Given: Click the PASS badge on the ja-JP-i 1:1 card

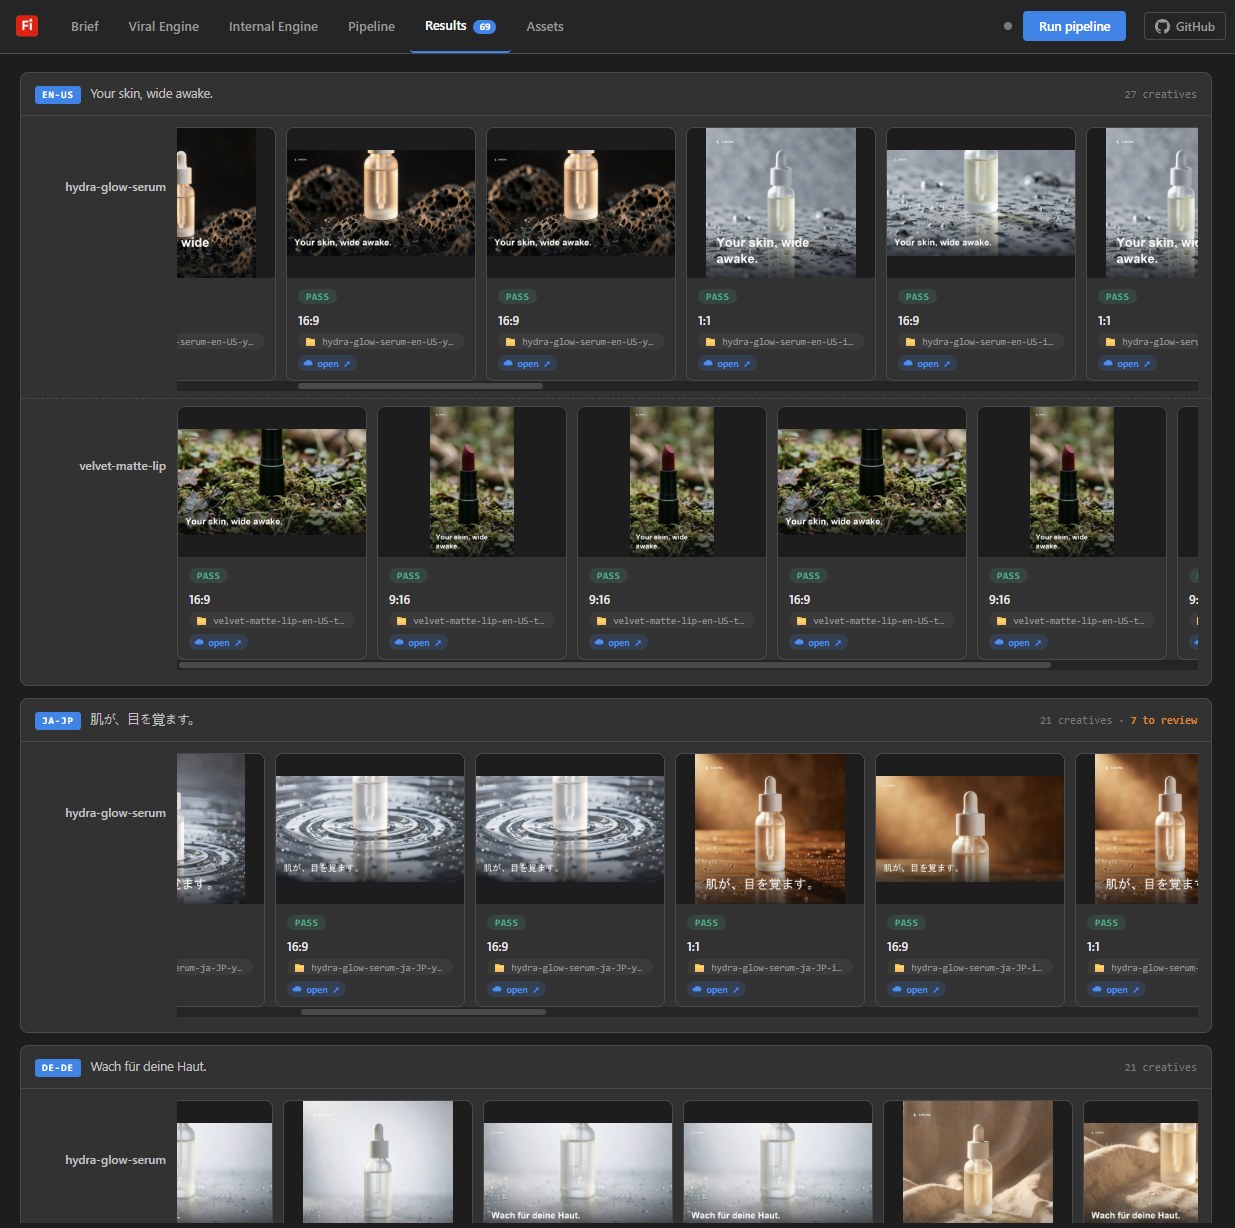Looking at the screenshot, I should tap(706, 923).
